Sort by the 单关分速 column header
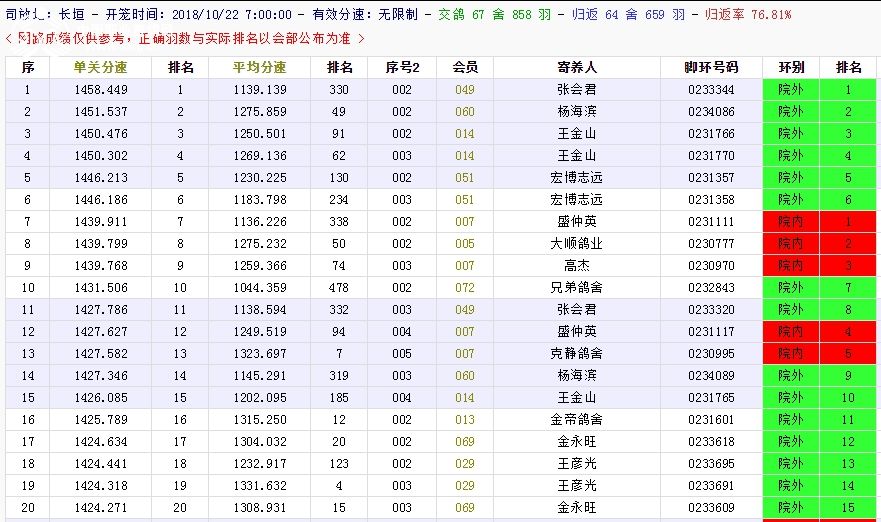This screenshot has width=881, height=522. pyautogui.click(x=101, y=68)
